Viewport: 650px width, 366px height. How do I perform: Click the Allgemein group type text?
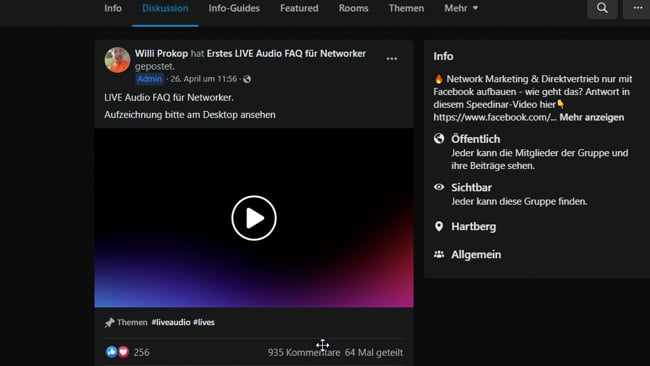click(476, 255)
